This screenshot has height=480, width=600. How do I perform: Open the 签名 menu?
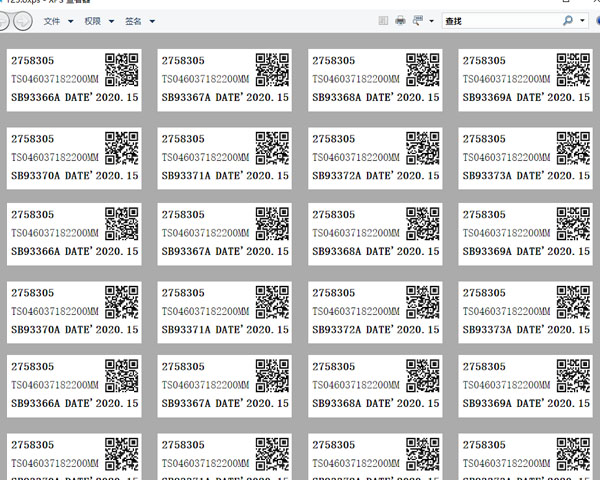click(x=133, y=21)
